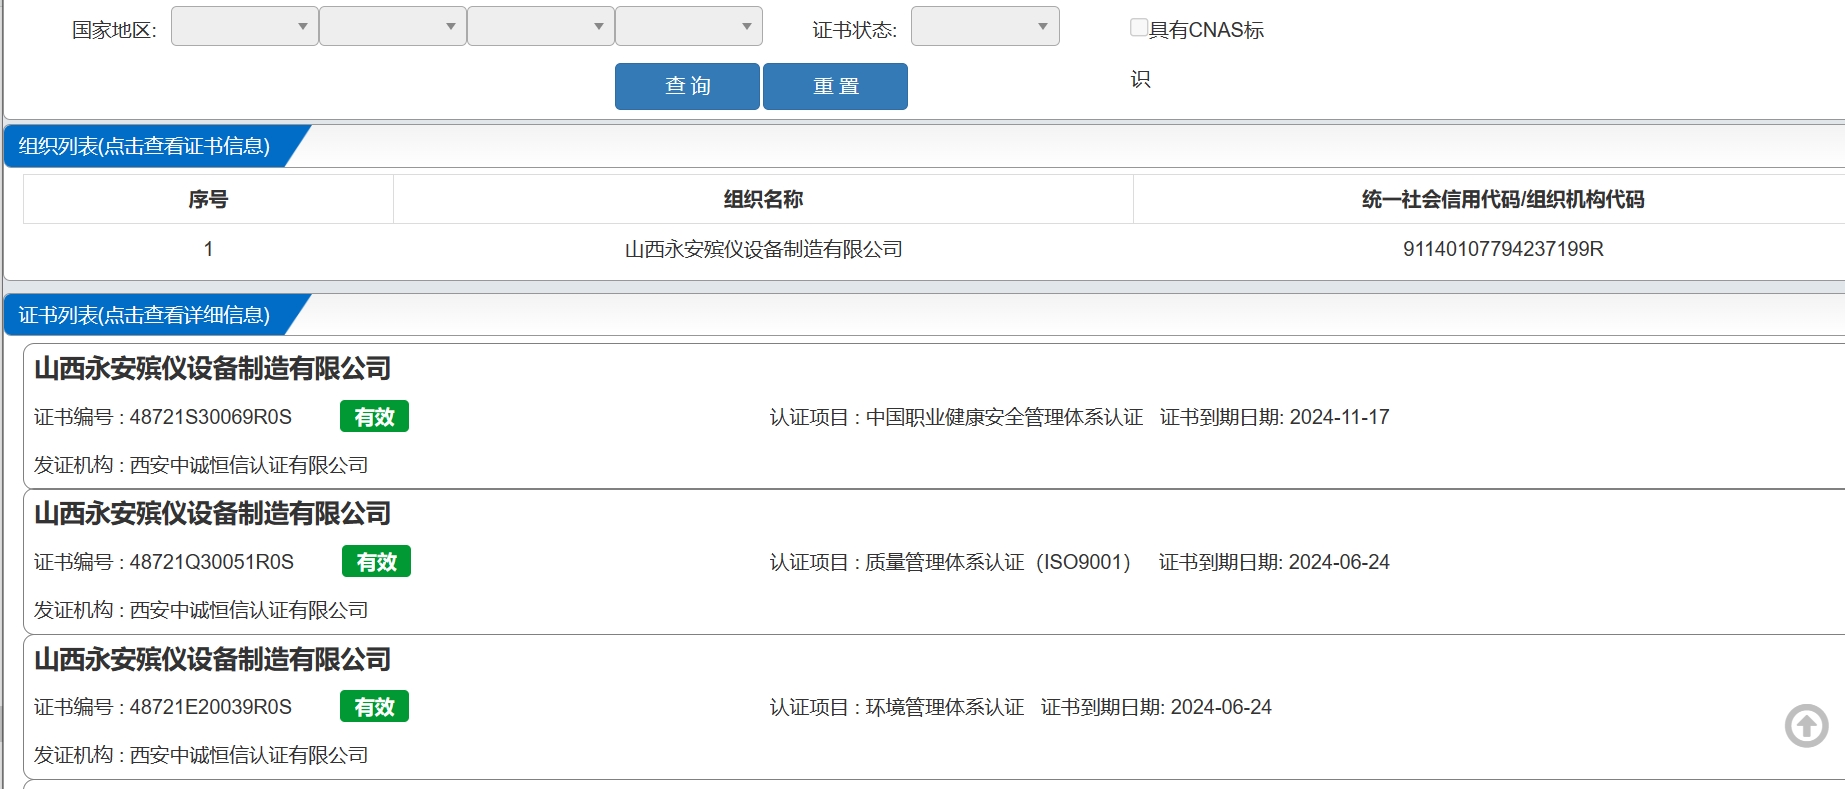The width and height of the screenshot is (1845, 789).
Task: Open the third 国家地区 dropdown
Action: (541, 26)
